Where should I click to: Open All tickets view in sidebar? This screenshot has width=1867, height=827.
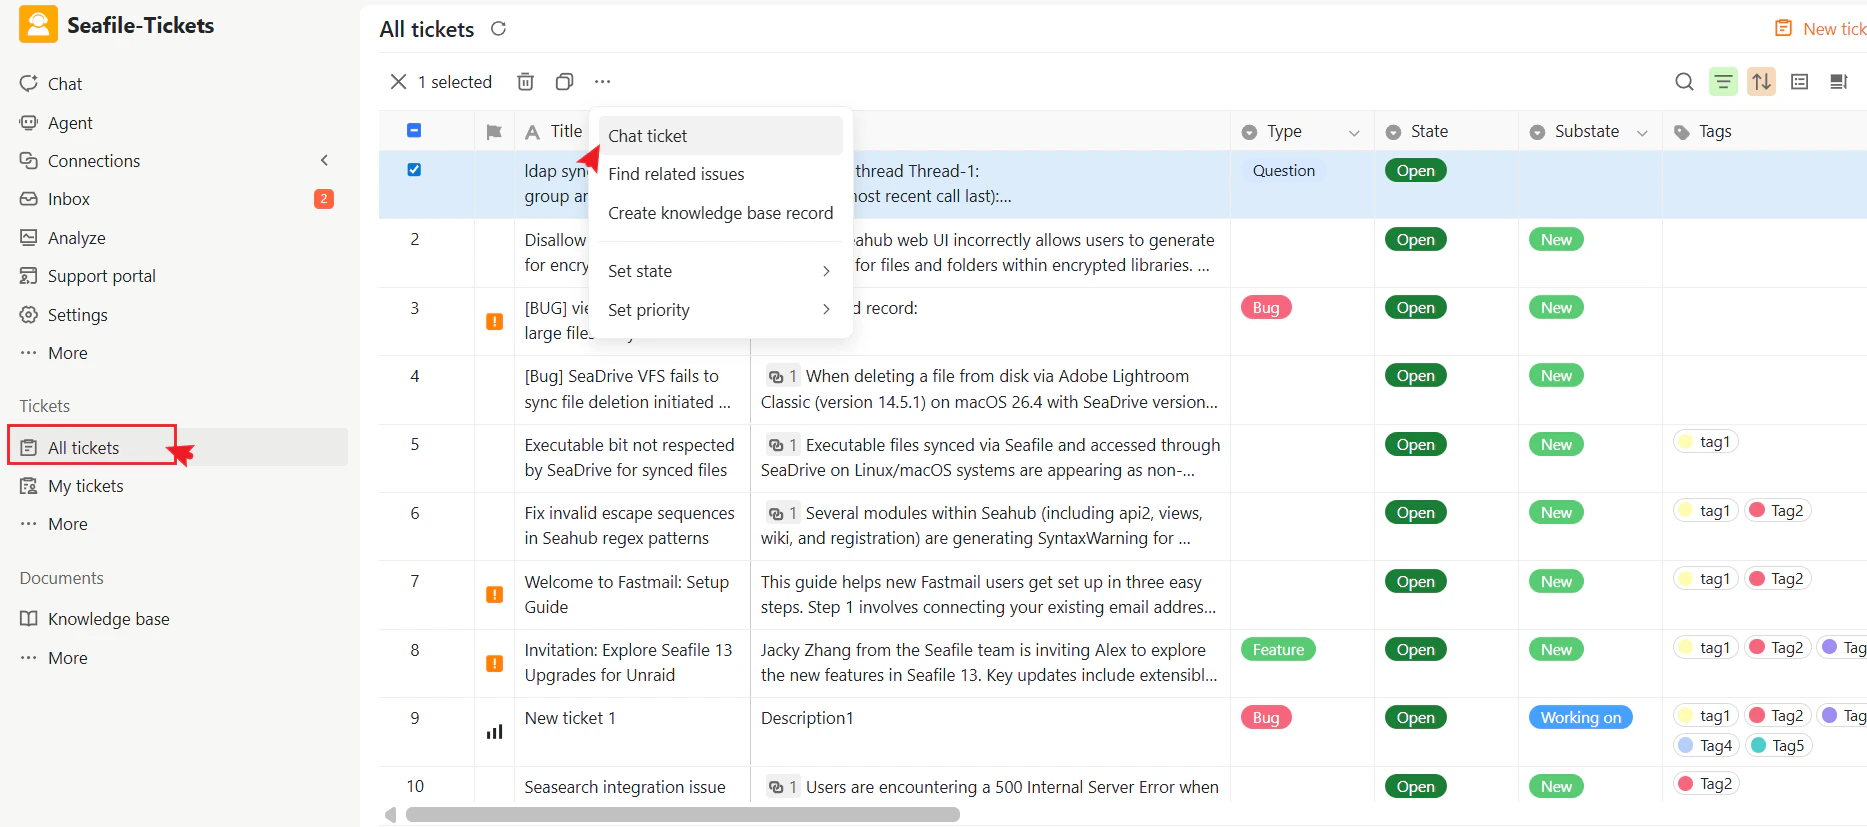pos(177,447)
